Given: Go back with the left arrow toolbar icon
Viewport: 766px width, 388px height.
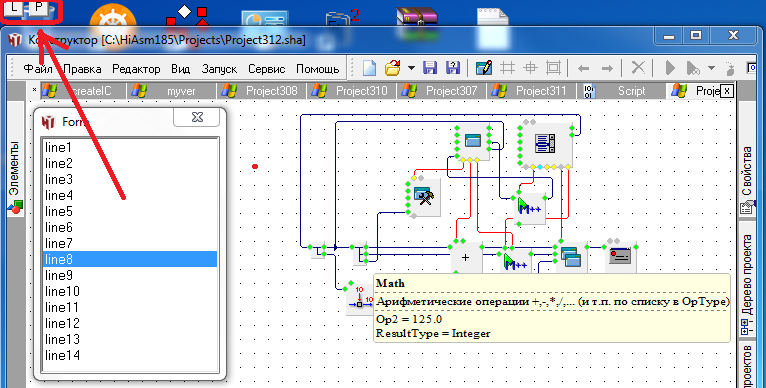Looking at the screenshot, I should click(x=583, y=68).
